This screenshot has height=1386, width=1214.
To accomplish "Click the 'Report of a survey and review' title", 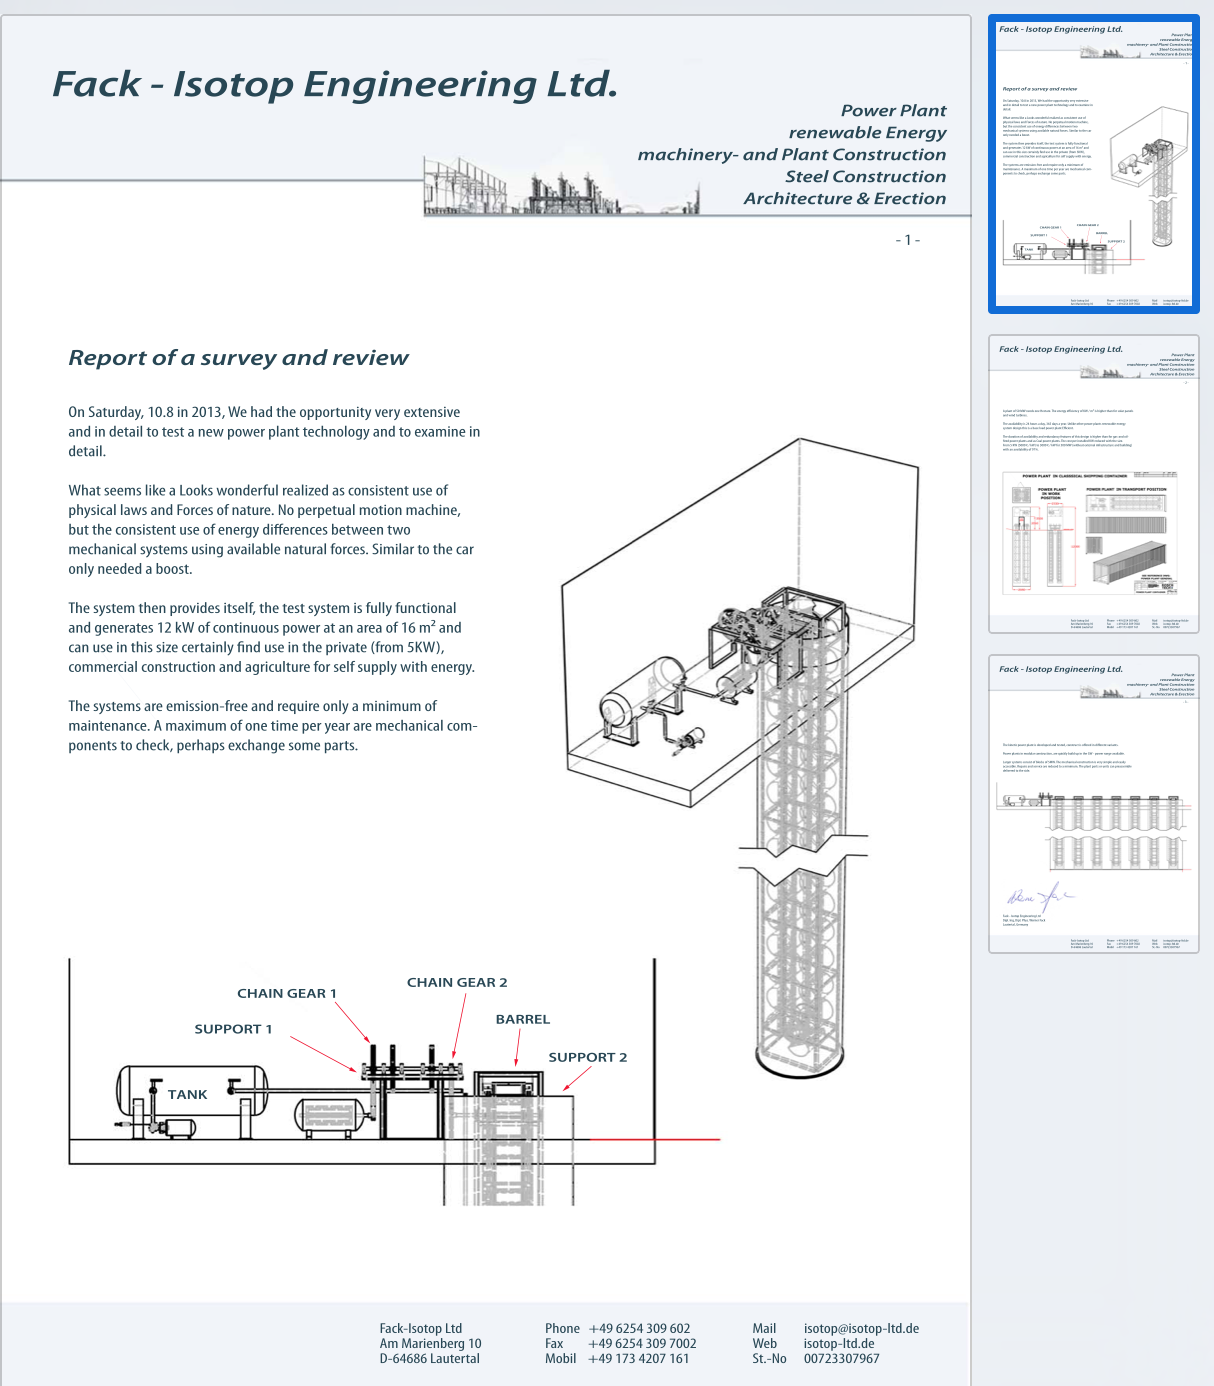I will pos(239,358).
